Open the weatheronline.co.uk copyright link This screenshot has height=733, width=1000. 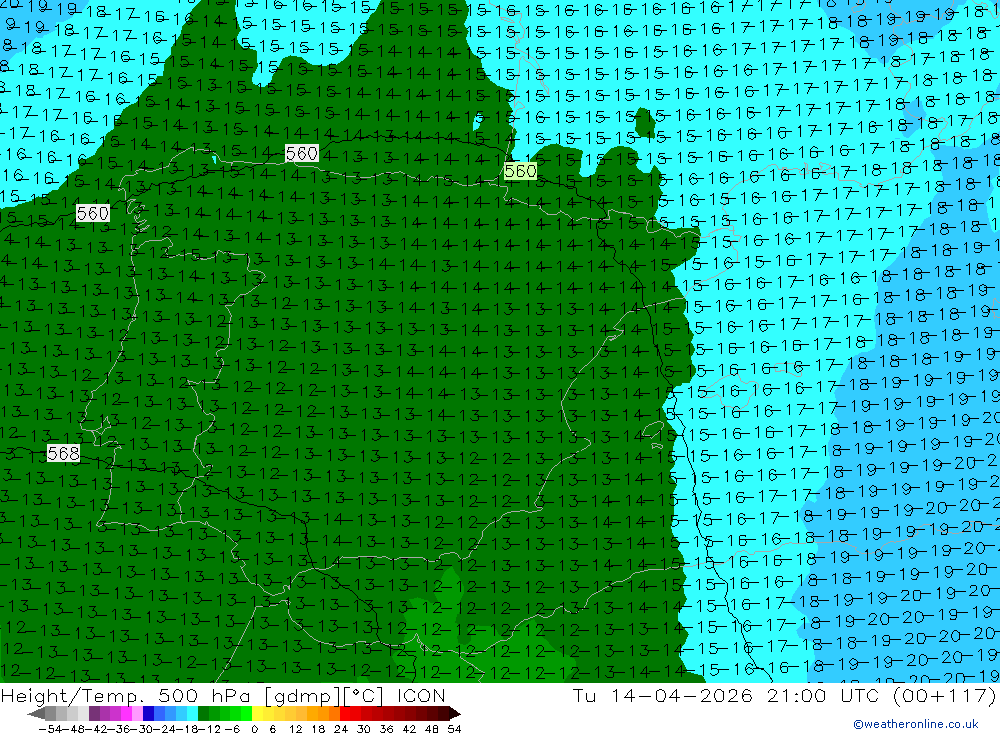[915, 724]
